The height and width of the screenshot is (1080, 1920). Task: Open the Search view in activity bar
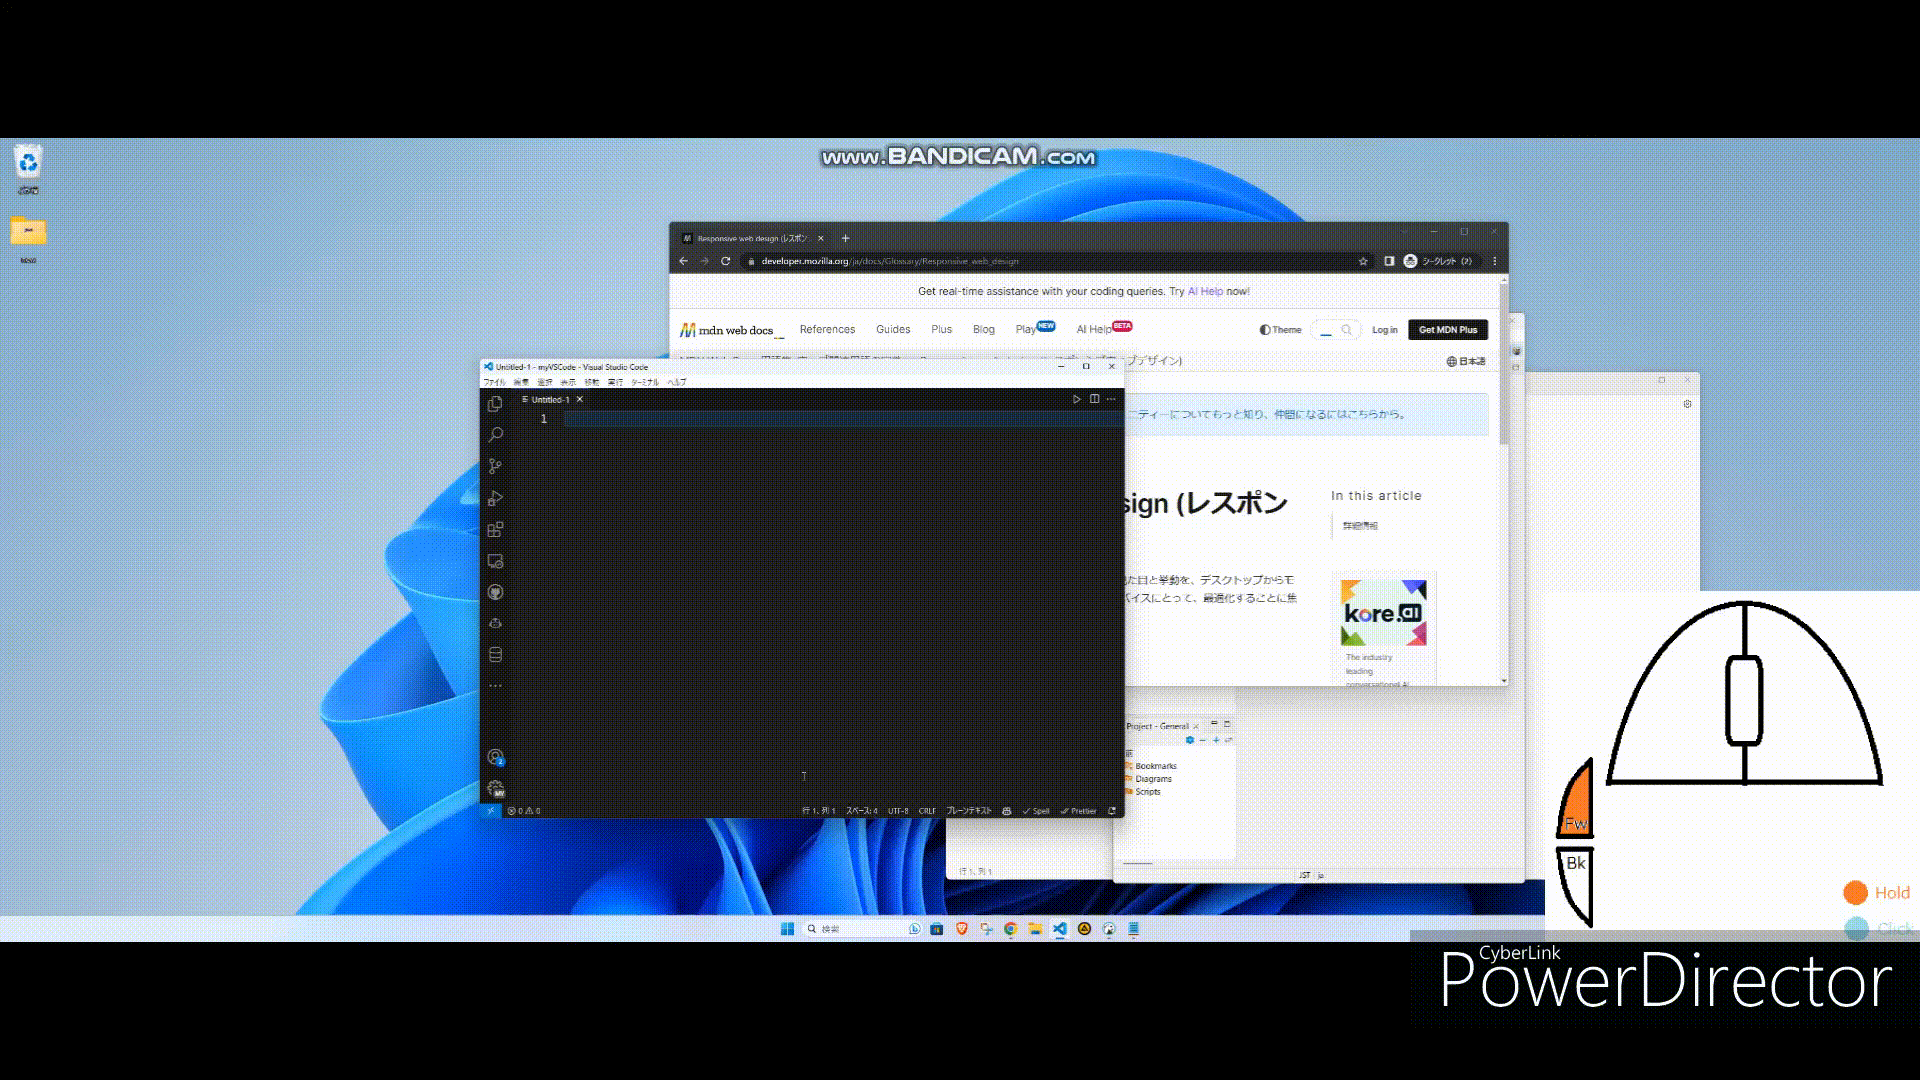click(495, 435)
